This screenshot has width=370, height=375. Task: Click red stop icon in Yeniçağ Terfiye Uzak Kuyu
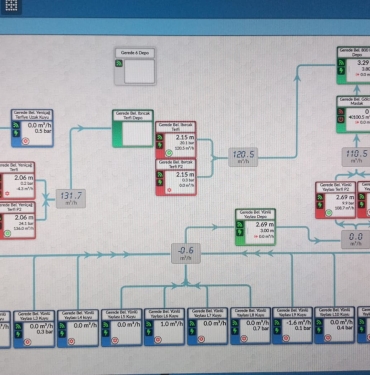[25, 141]
